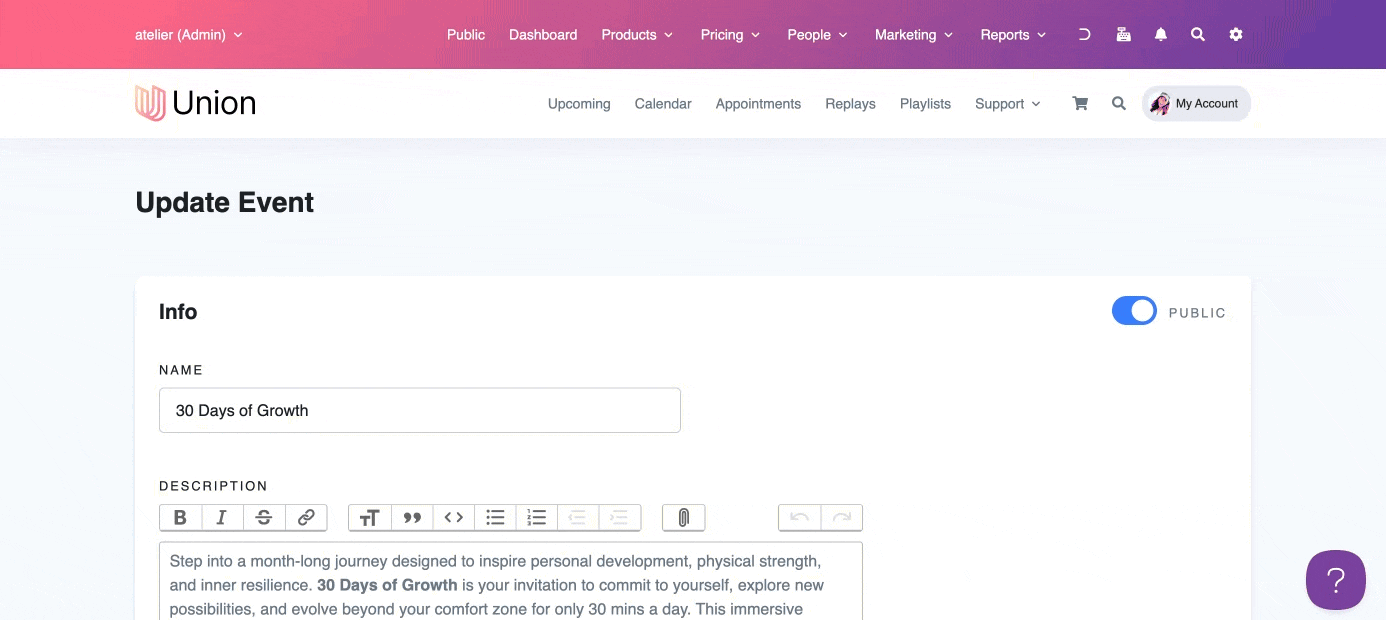The image size is (1386, 620).
Task: Insert a link in the description
Action: pyautogui.click(x=306, y=517)
